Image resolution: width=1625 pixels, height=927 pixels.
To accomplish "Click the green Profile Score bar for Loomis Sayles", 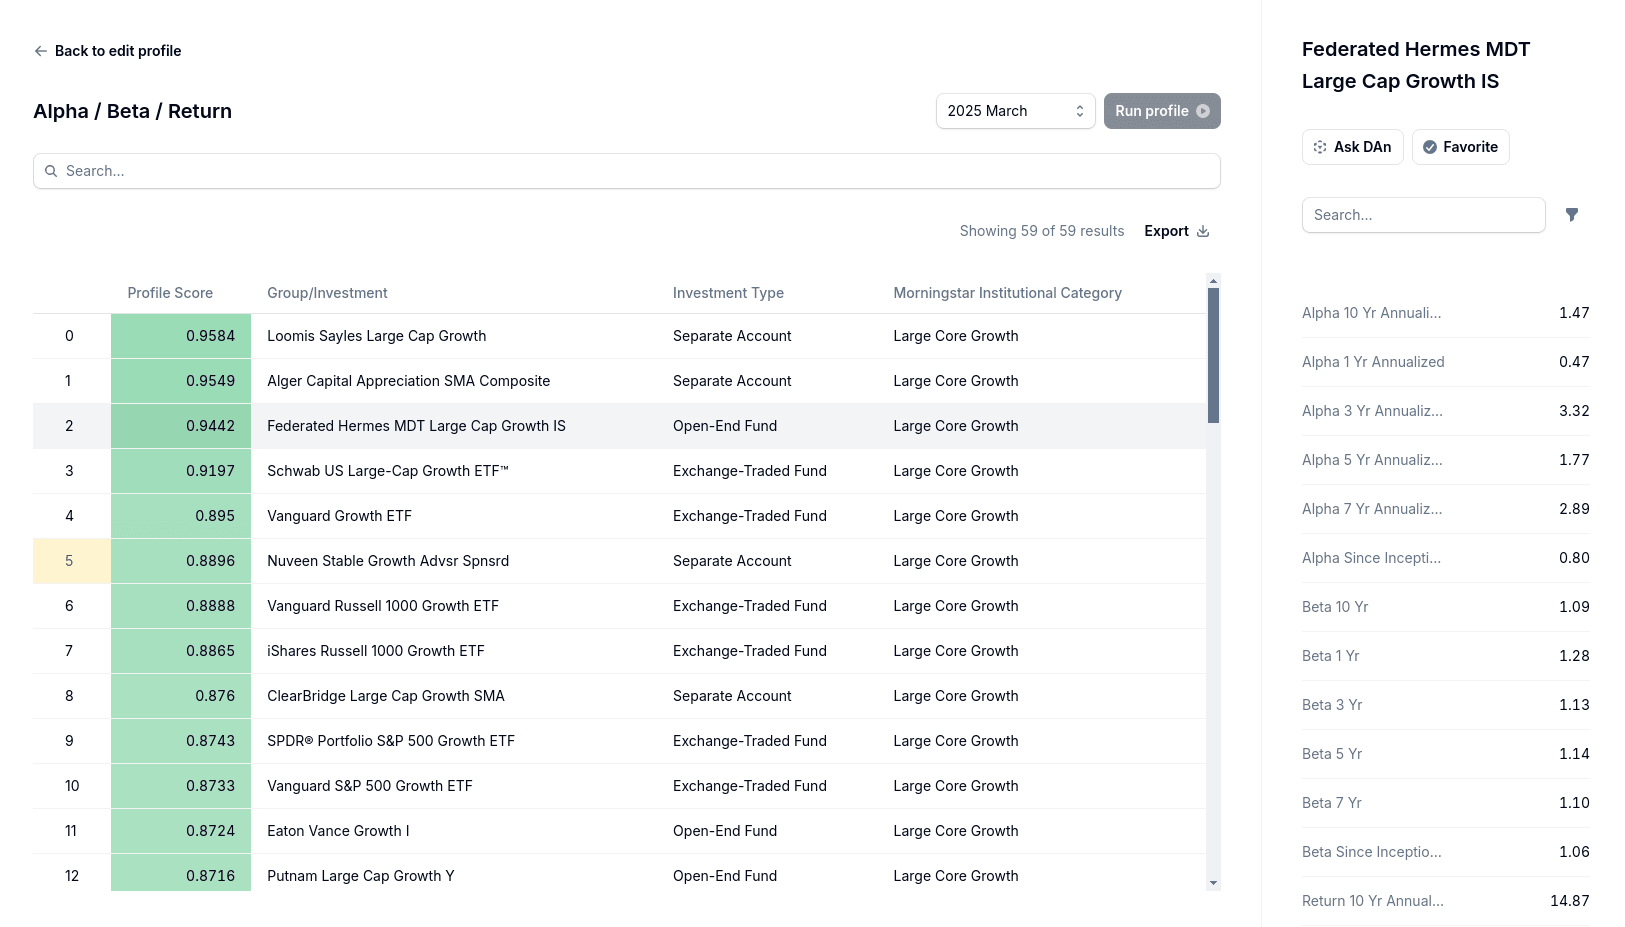I will pos(180,335).
